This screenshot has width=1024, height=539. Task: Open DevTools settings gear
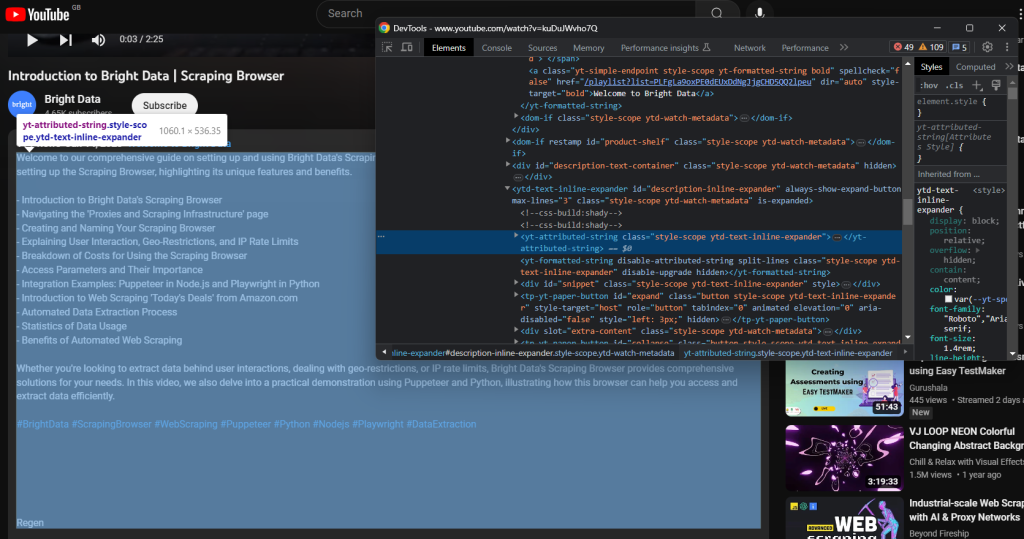click(987, 47)
